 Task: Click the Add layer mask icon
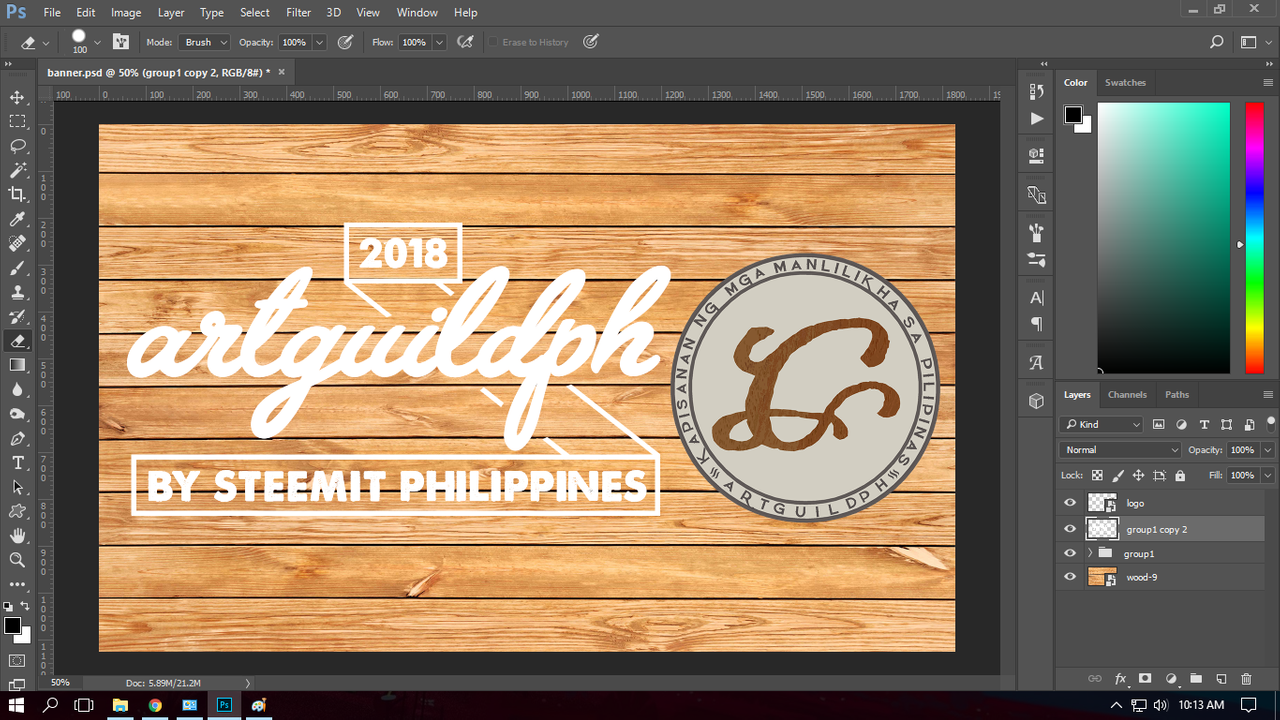1145,679
